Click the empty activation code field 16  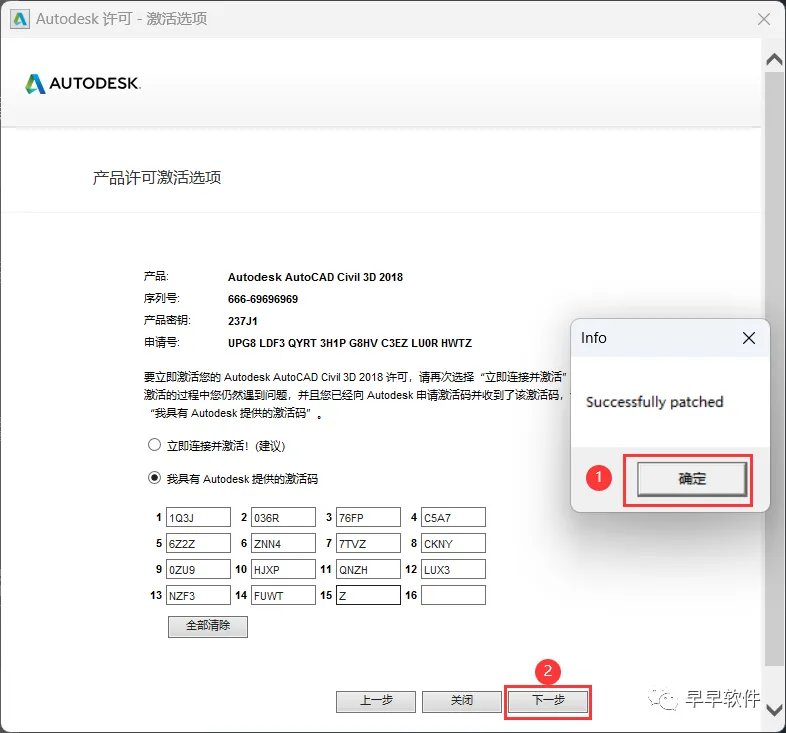pyautogui.click(x=453, y=596)
